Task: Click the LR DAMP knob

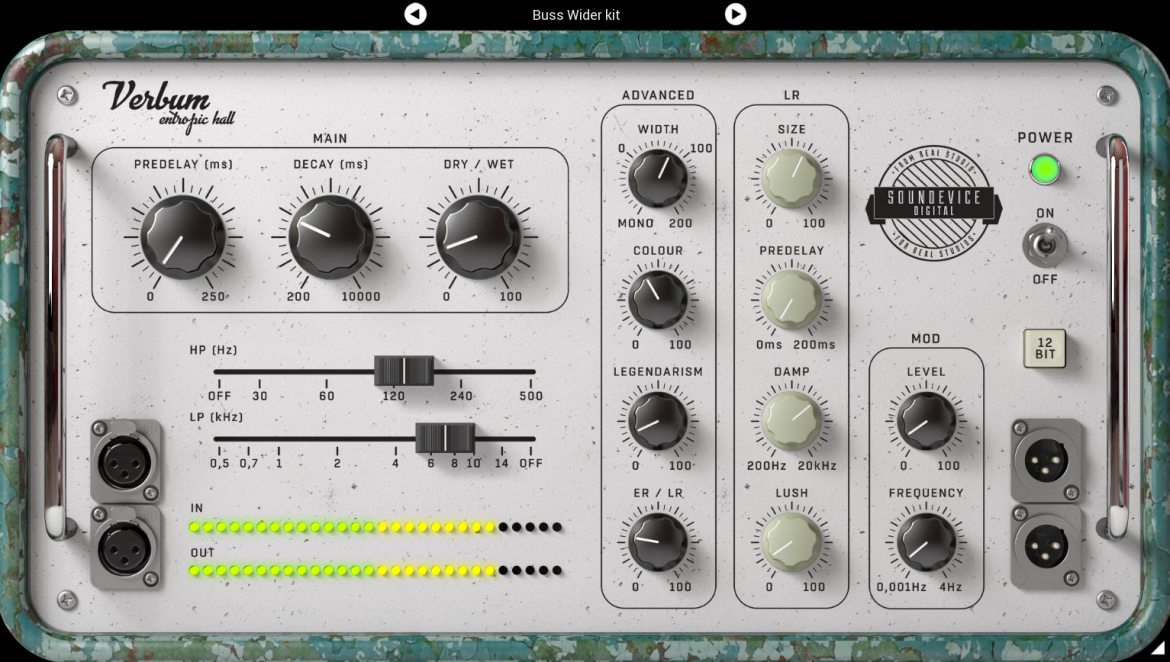Action: click(x=791, y=421)
